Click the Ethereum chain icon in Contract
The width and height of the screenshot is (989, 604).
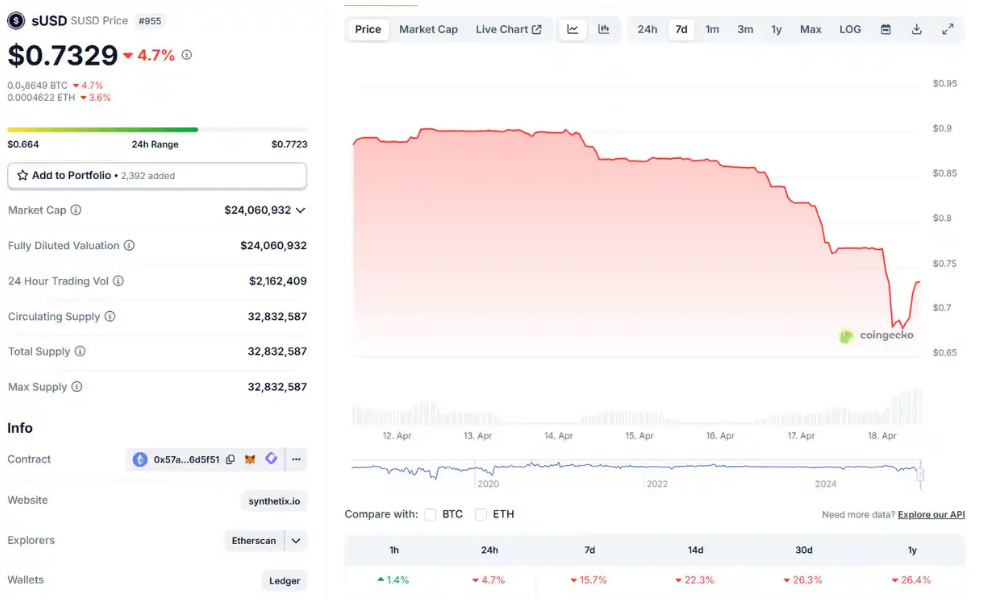click(x=140, y=460)
